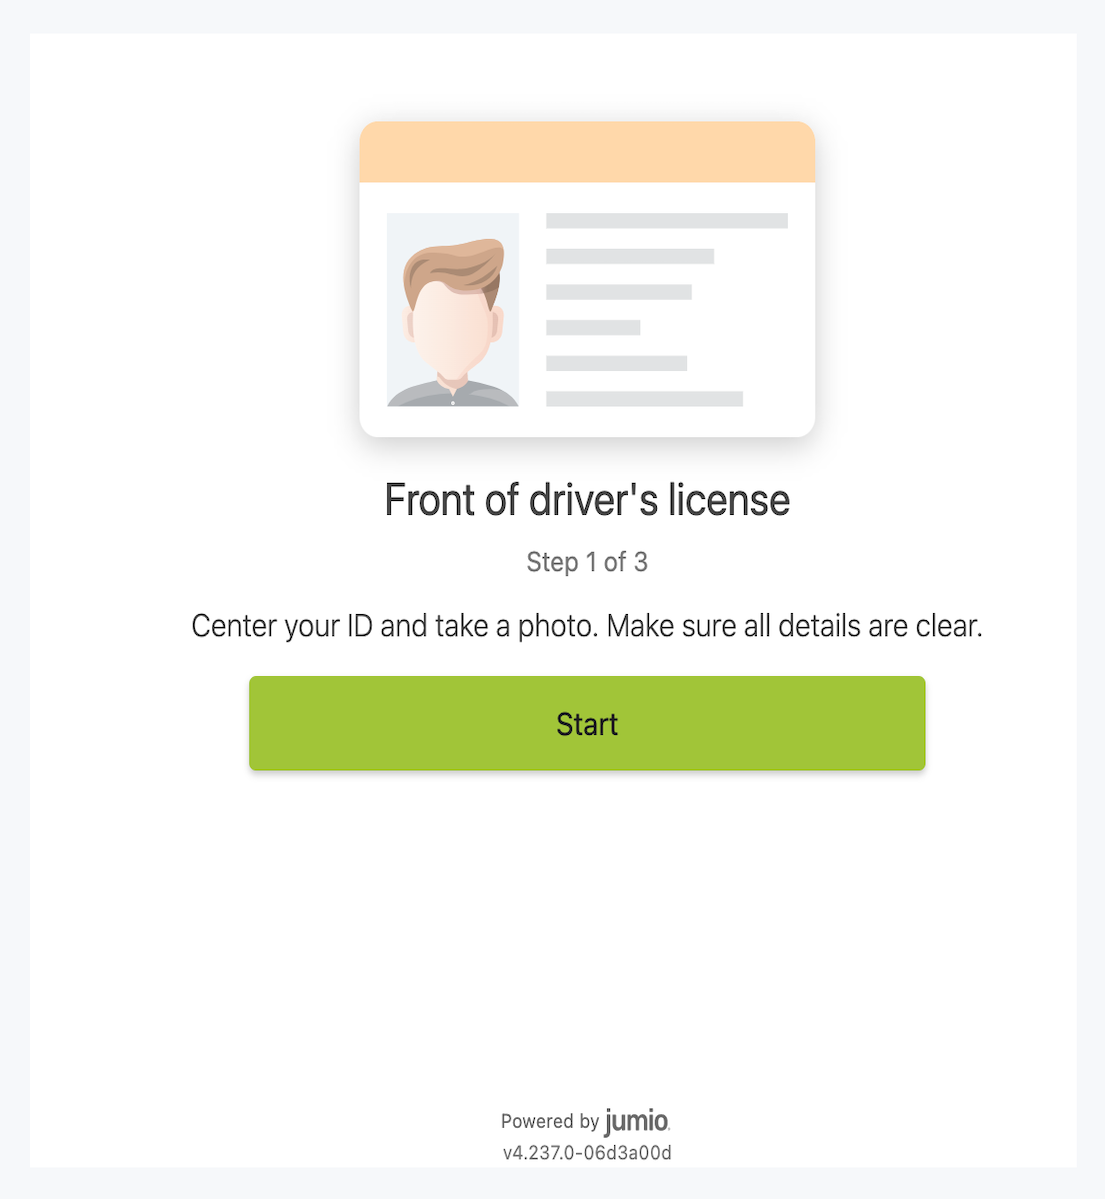Click the green Start button
Viewport: 1105px width, 1199px height.
coord(587,723)
